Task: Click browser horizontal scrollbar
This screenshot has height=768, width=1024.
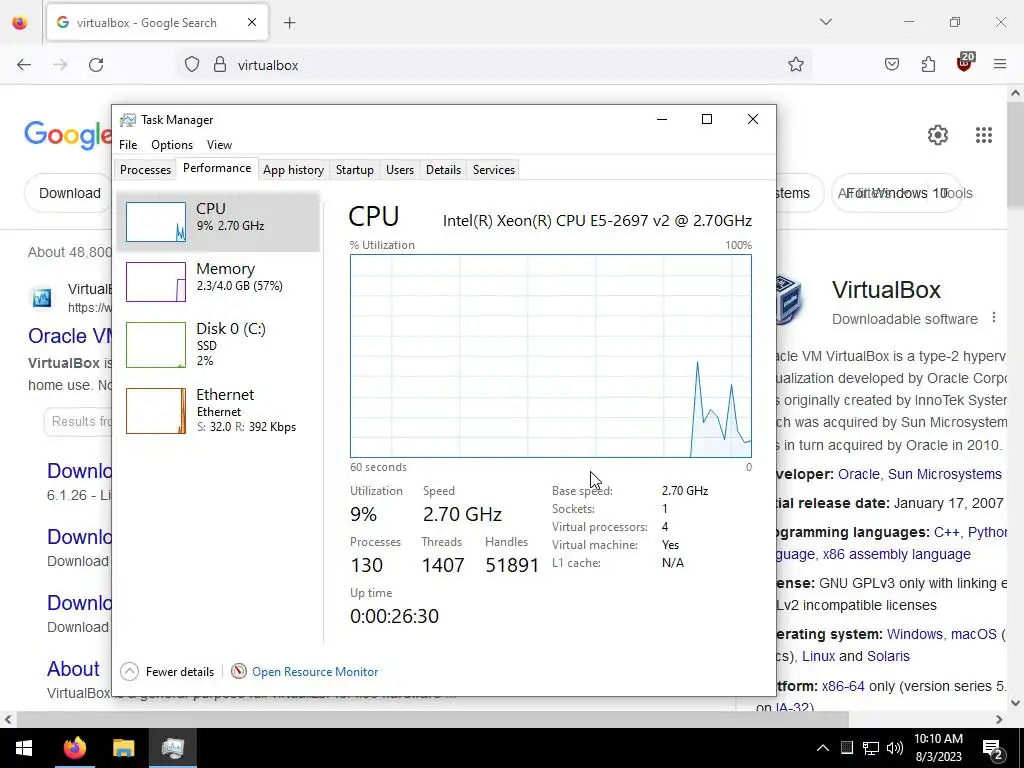Action: pyautogui.click(x=432, y=720)
